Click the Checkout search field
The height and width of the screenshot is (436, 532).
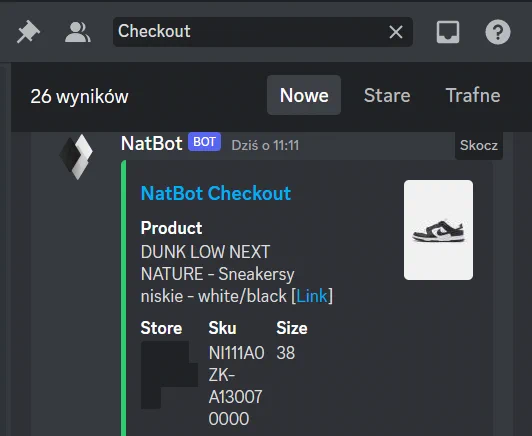263,32
